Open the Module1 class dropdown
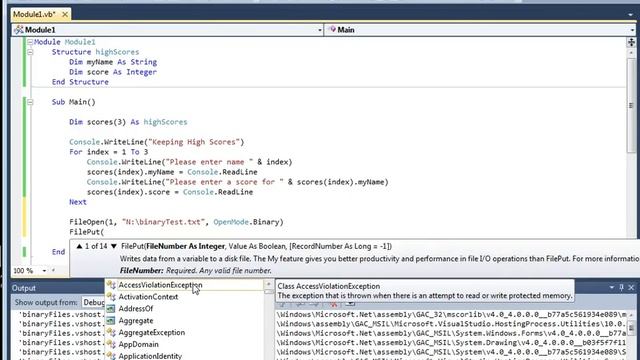Viewport: 640px width, 360px height. click(x=320, y=30)
